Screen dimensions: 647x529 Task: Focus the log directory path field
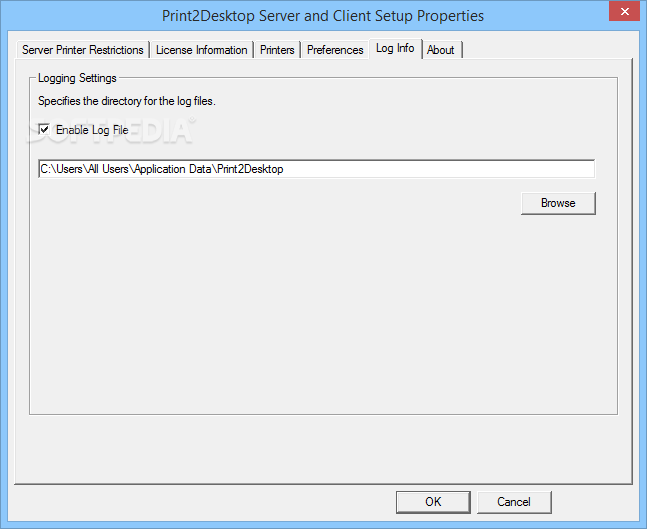(316, 169)
